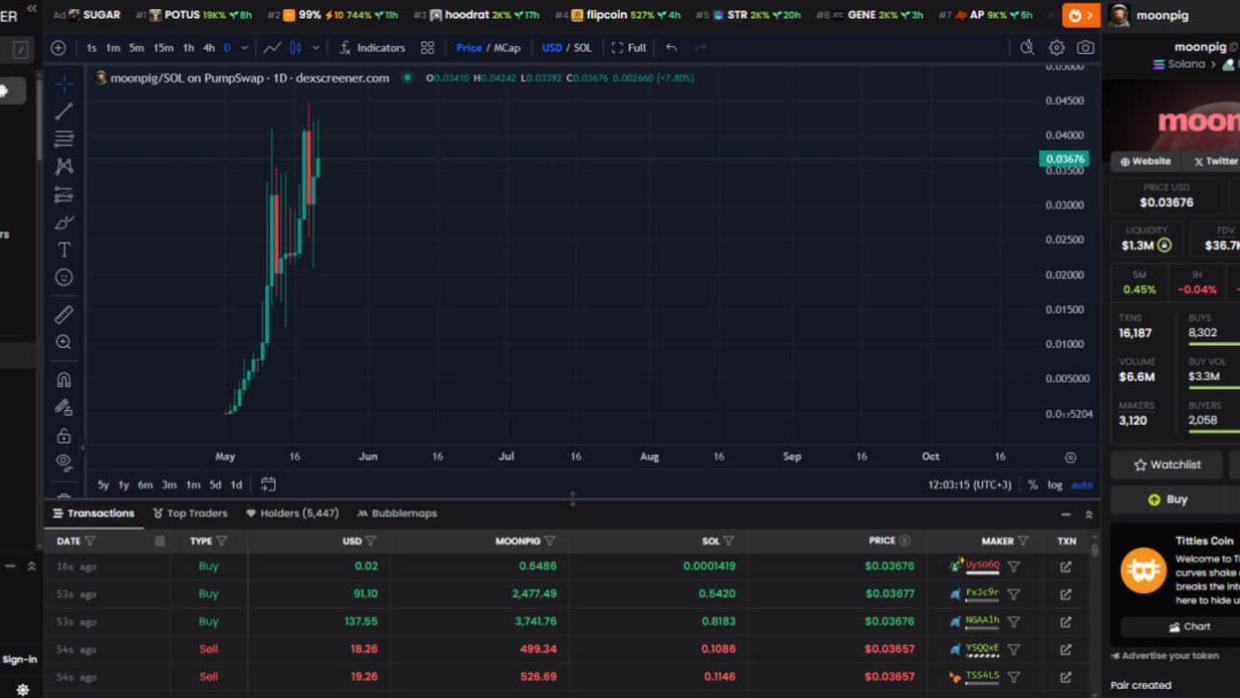Activate the zoom in tool
Image resolution: width=1240 pixels, height=698 pixels.
[64, 342]
